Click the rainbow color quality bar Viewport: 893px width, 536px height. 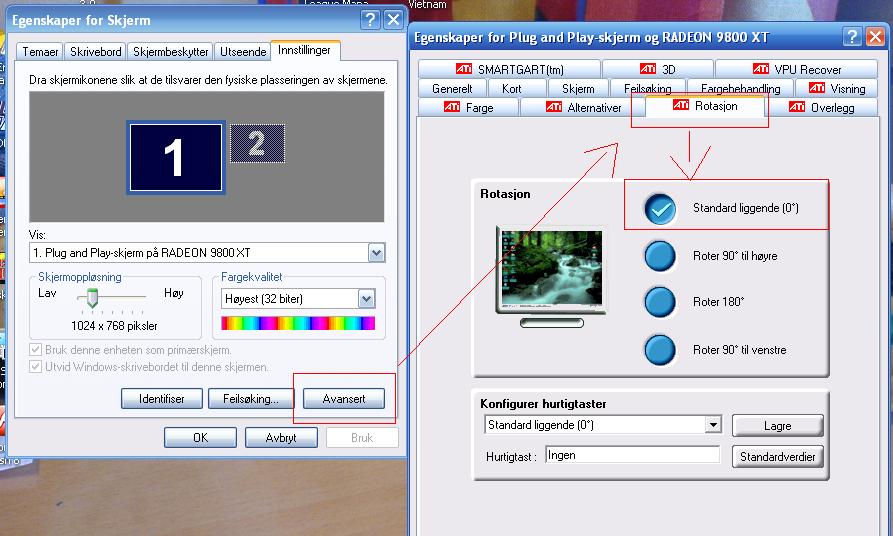298,323
